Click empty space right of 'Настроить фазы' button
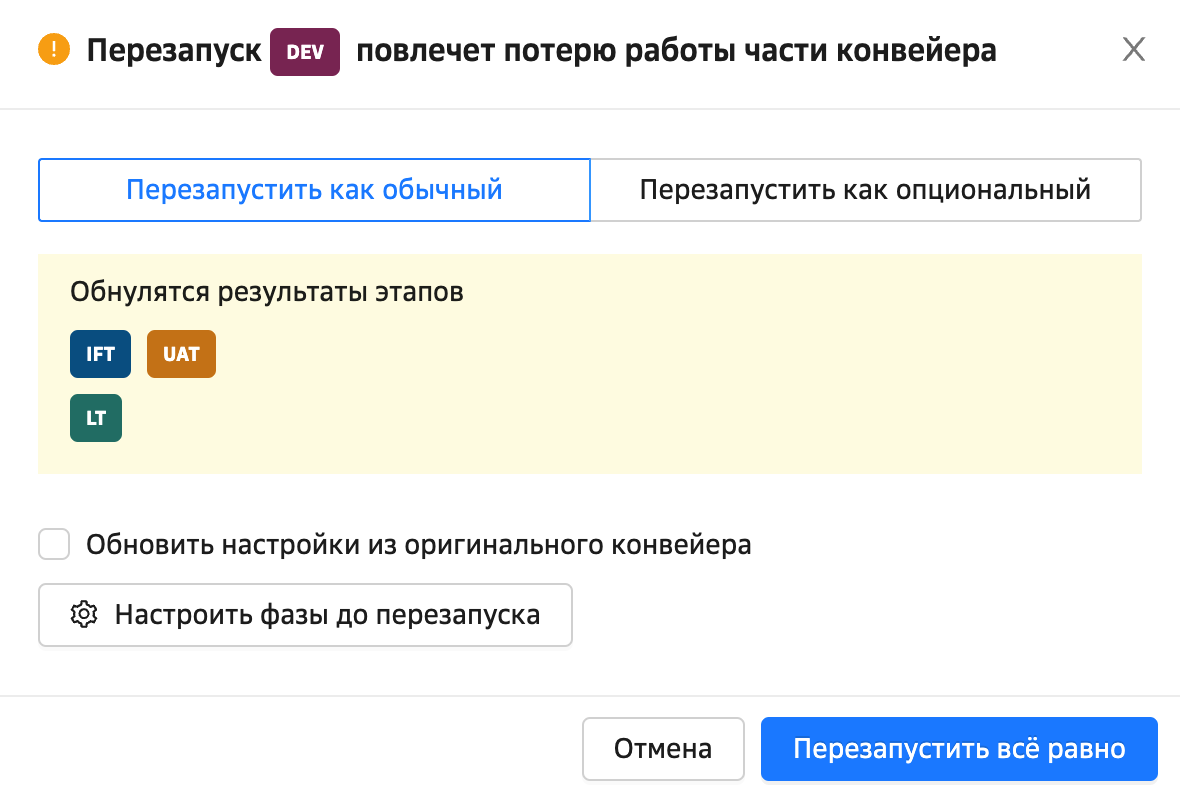1180x798 pixels. (850, 614)
